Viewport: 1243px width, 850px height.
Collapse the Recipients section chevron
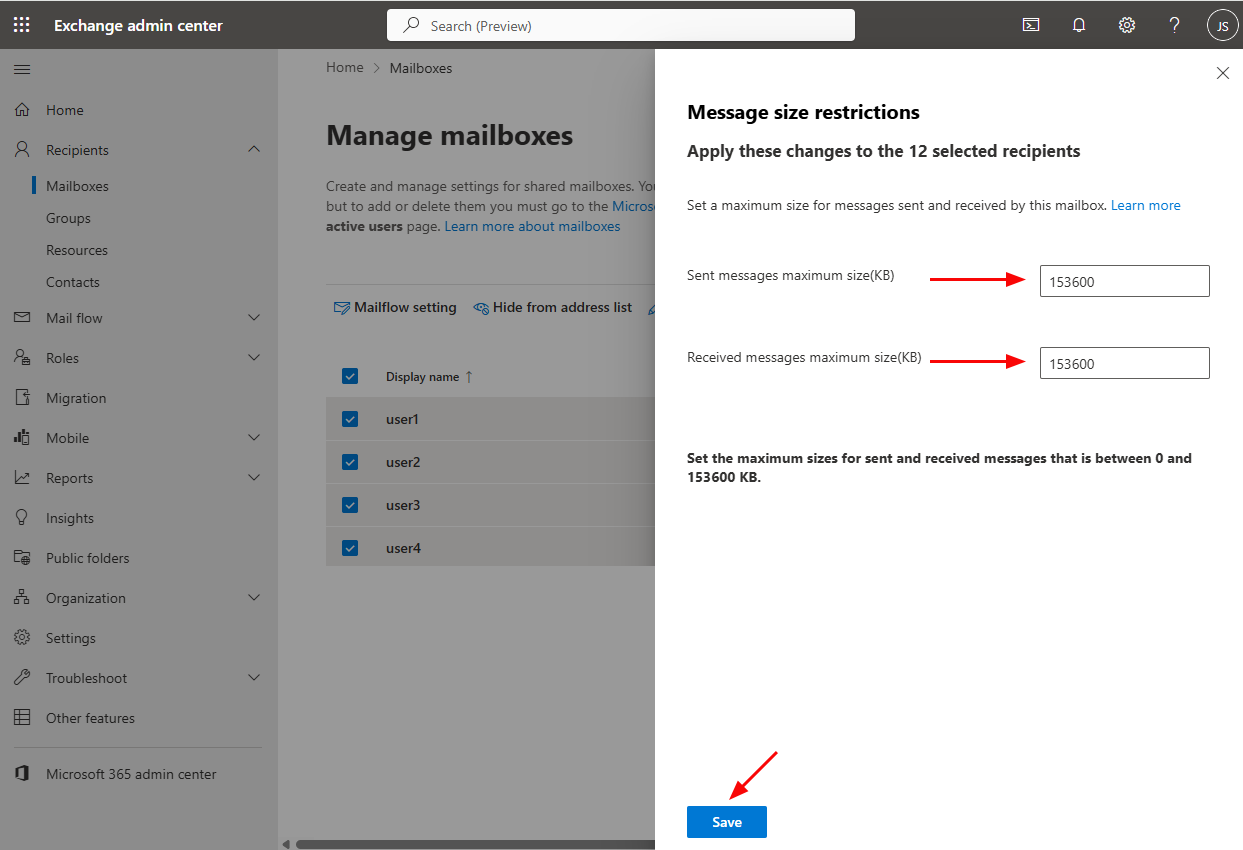(x=254, y=150)
